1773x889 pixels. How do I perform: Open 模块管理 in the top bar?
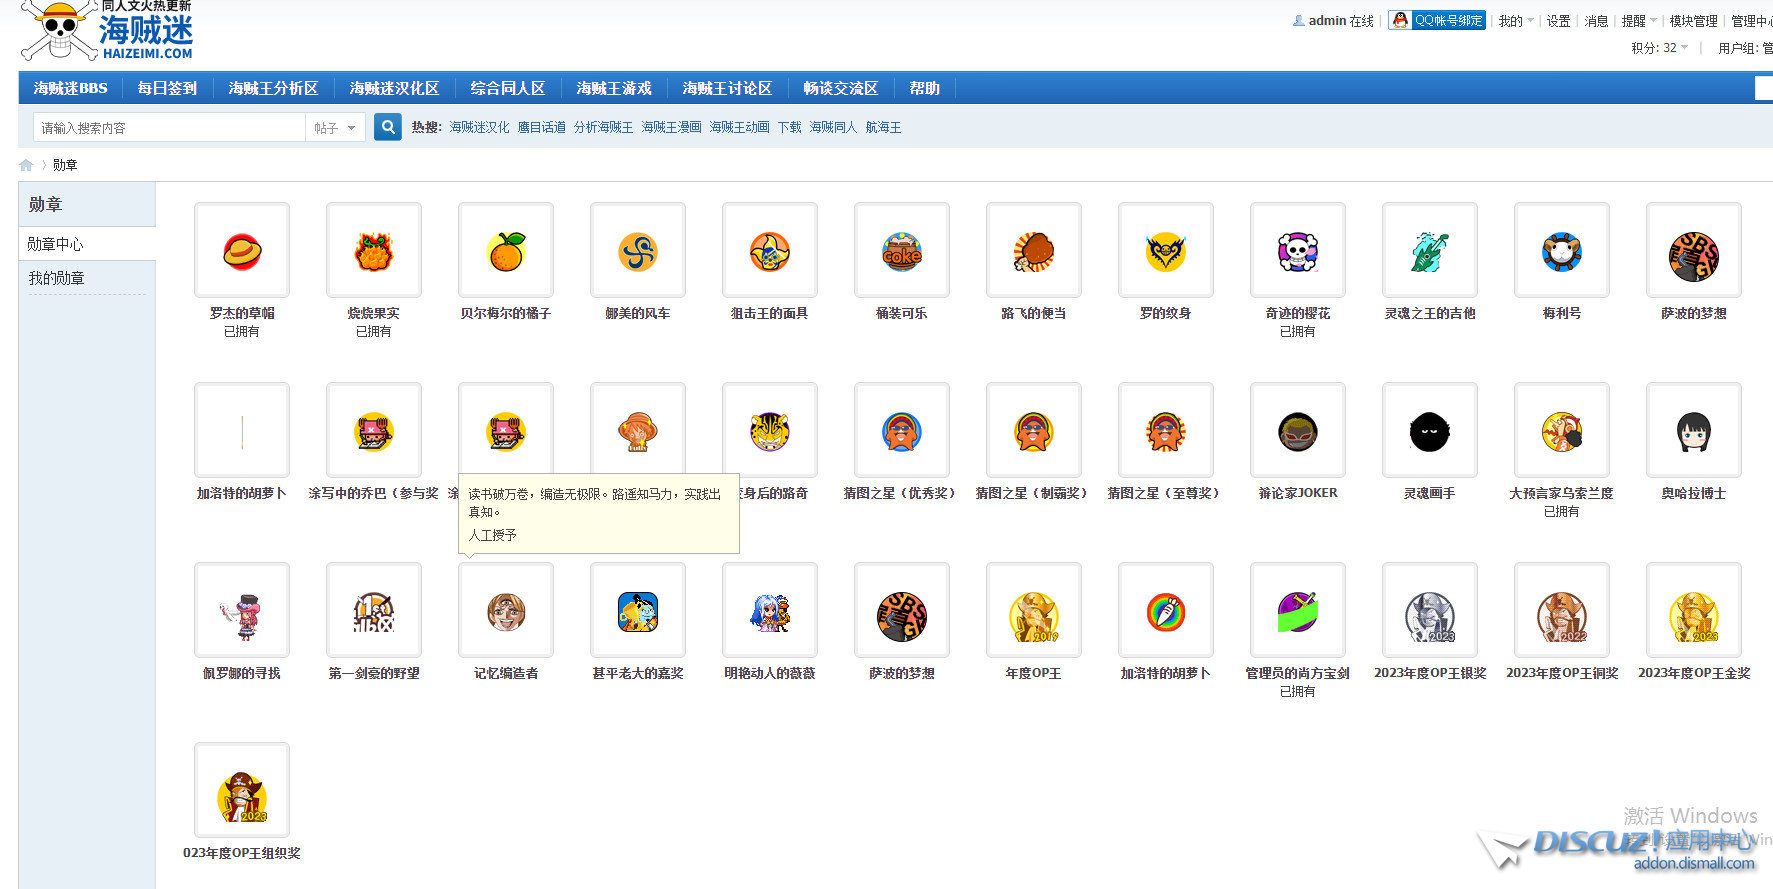click(1693, 21)
